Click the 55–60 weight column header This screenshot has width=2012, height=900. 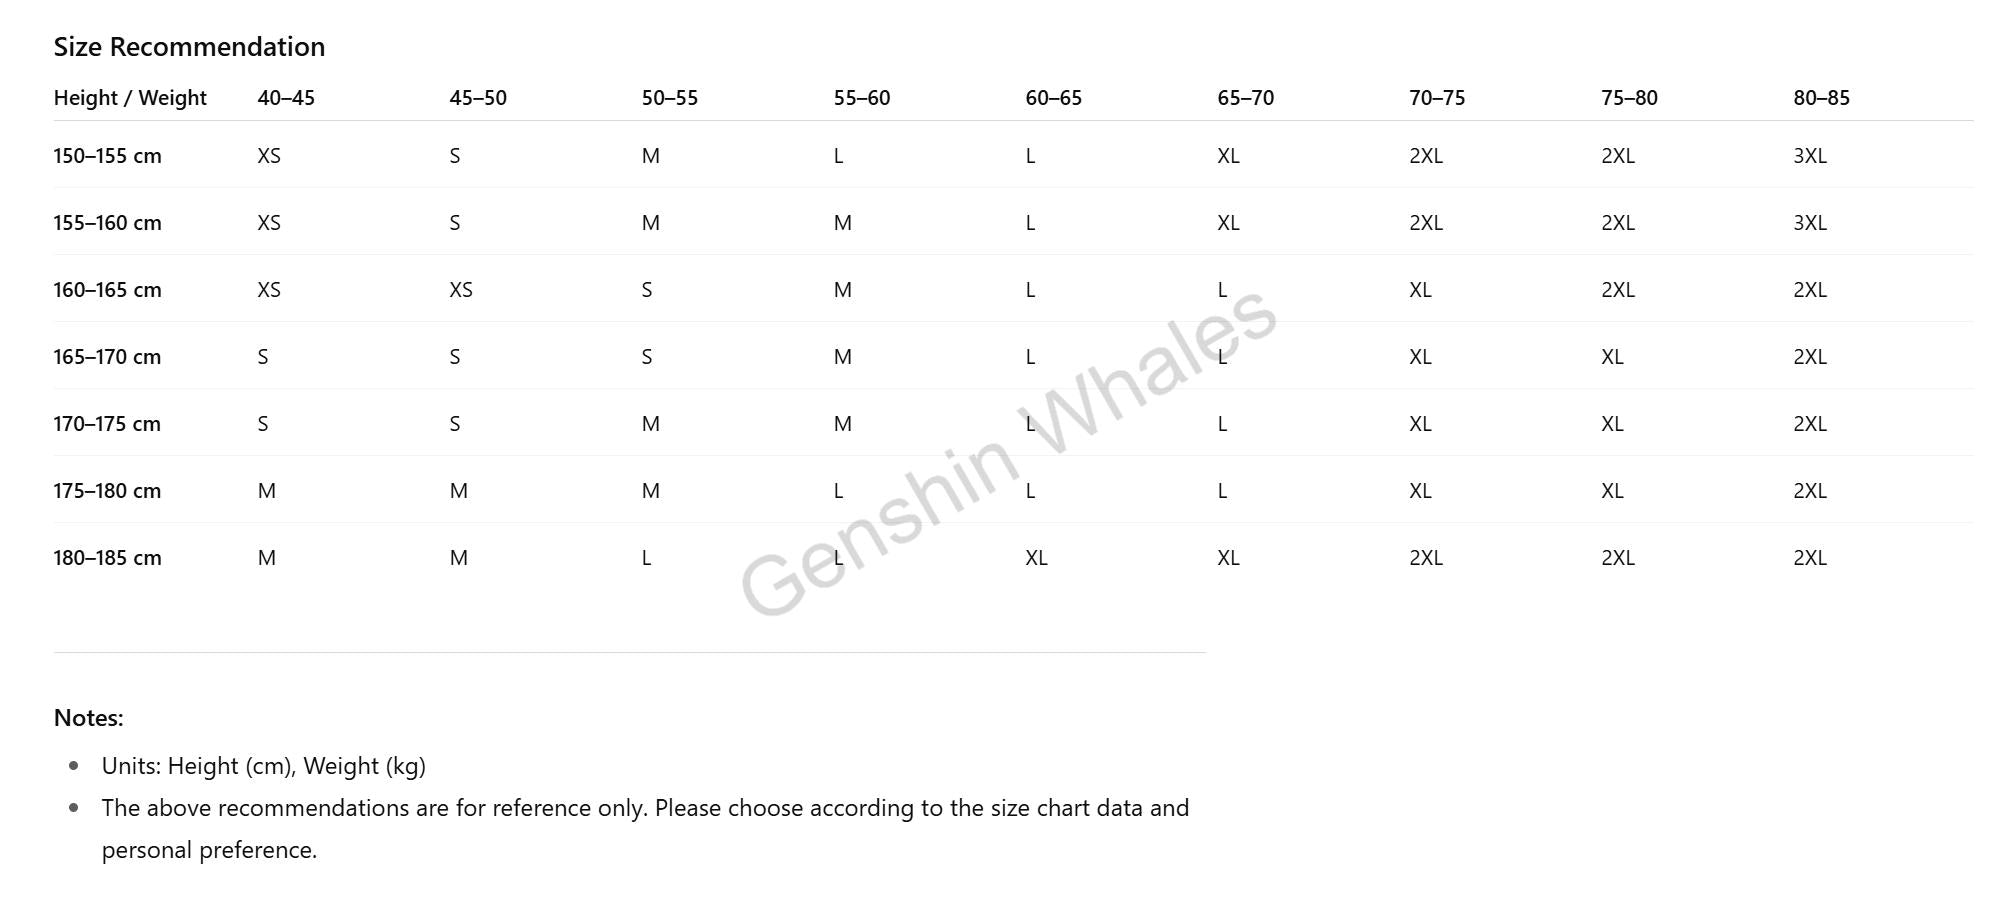click(x=862, y=98)
